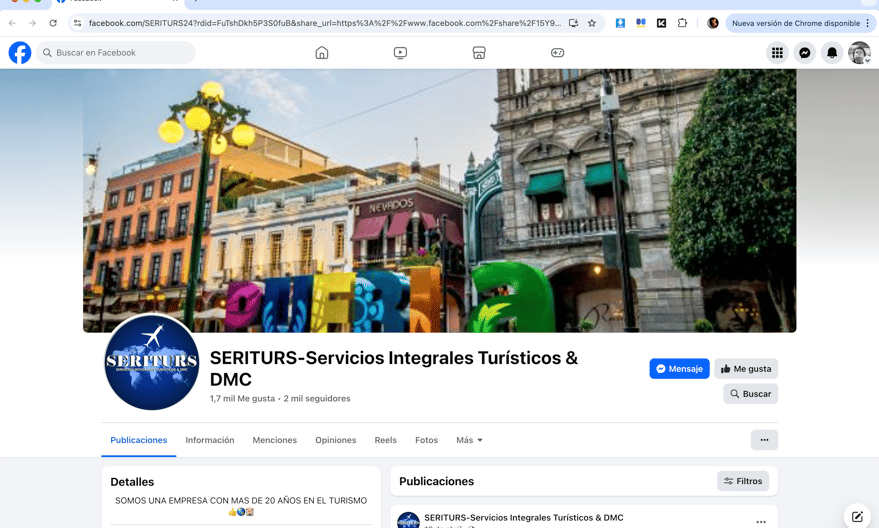The image size is (879, 528).
Task: Open the Facebook home feed icon
Action: coord(322,53)
